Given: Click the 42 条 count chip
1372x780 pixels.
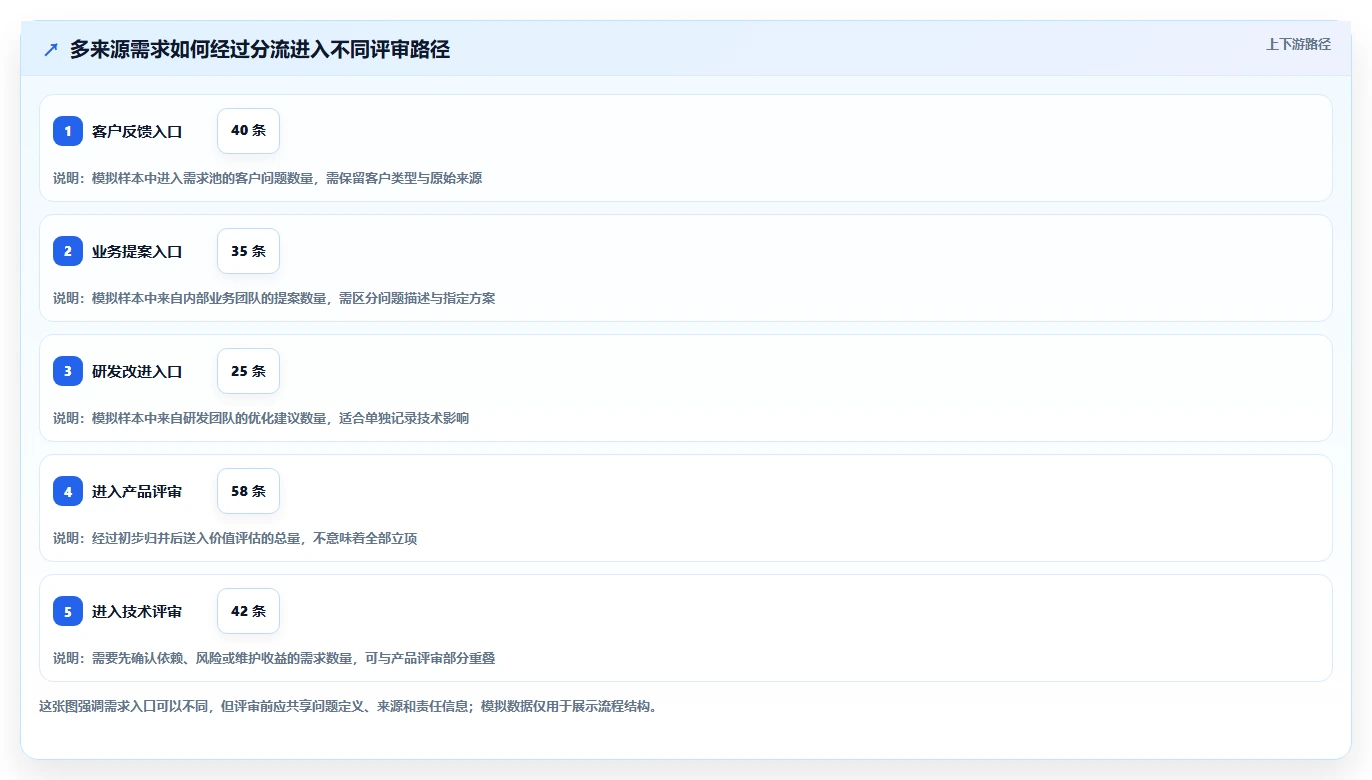Looking at the screenshot, I should 248,611.
